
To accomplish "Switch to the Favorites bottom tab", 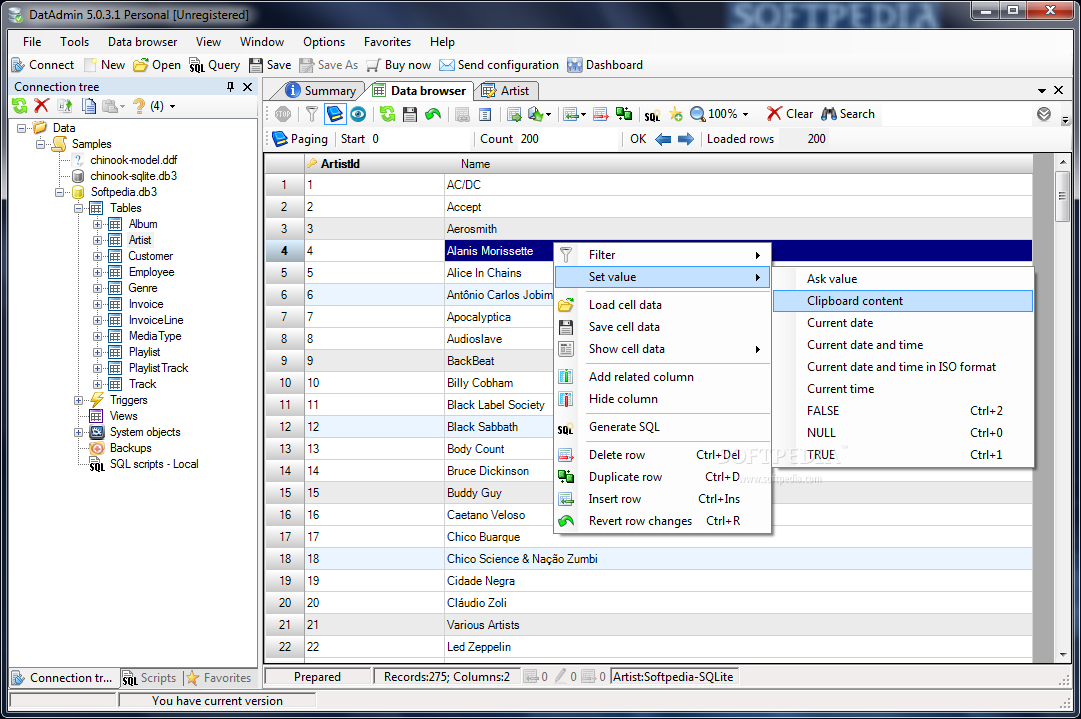I will pyautogui.click(x=219, y=678).
